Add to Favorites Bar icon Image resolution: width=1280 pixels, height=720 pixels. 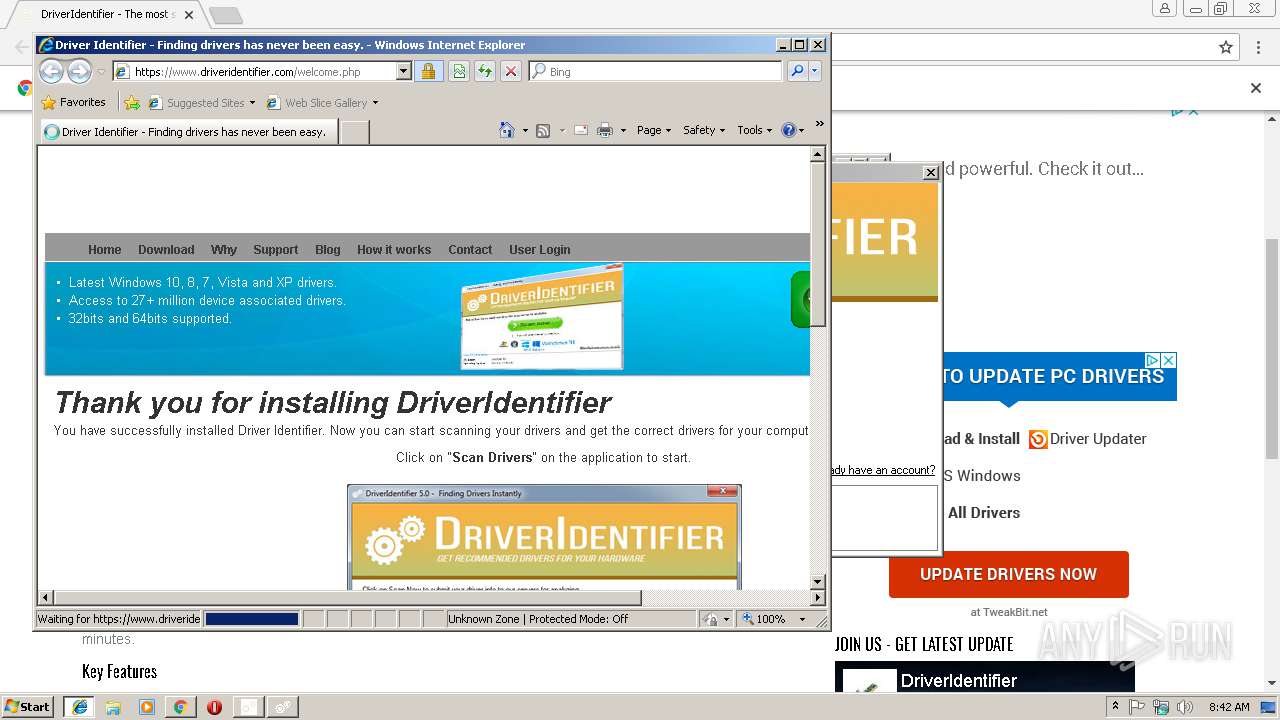click(132, 102)
